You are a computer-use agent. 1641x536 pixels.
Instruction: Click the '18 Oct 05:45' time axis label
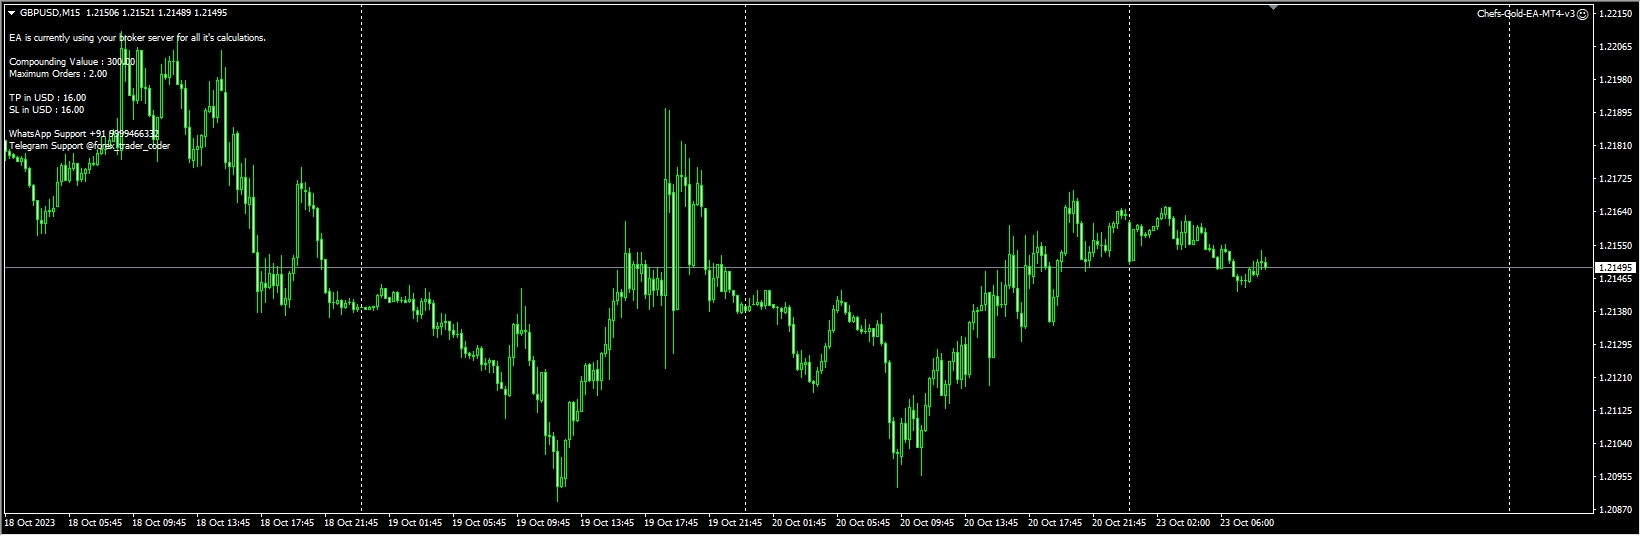coord(96,522)
